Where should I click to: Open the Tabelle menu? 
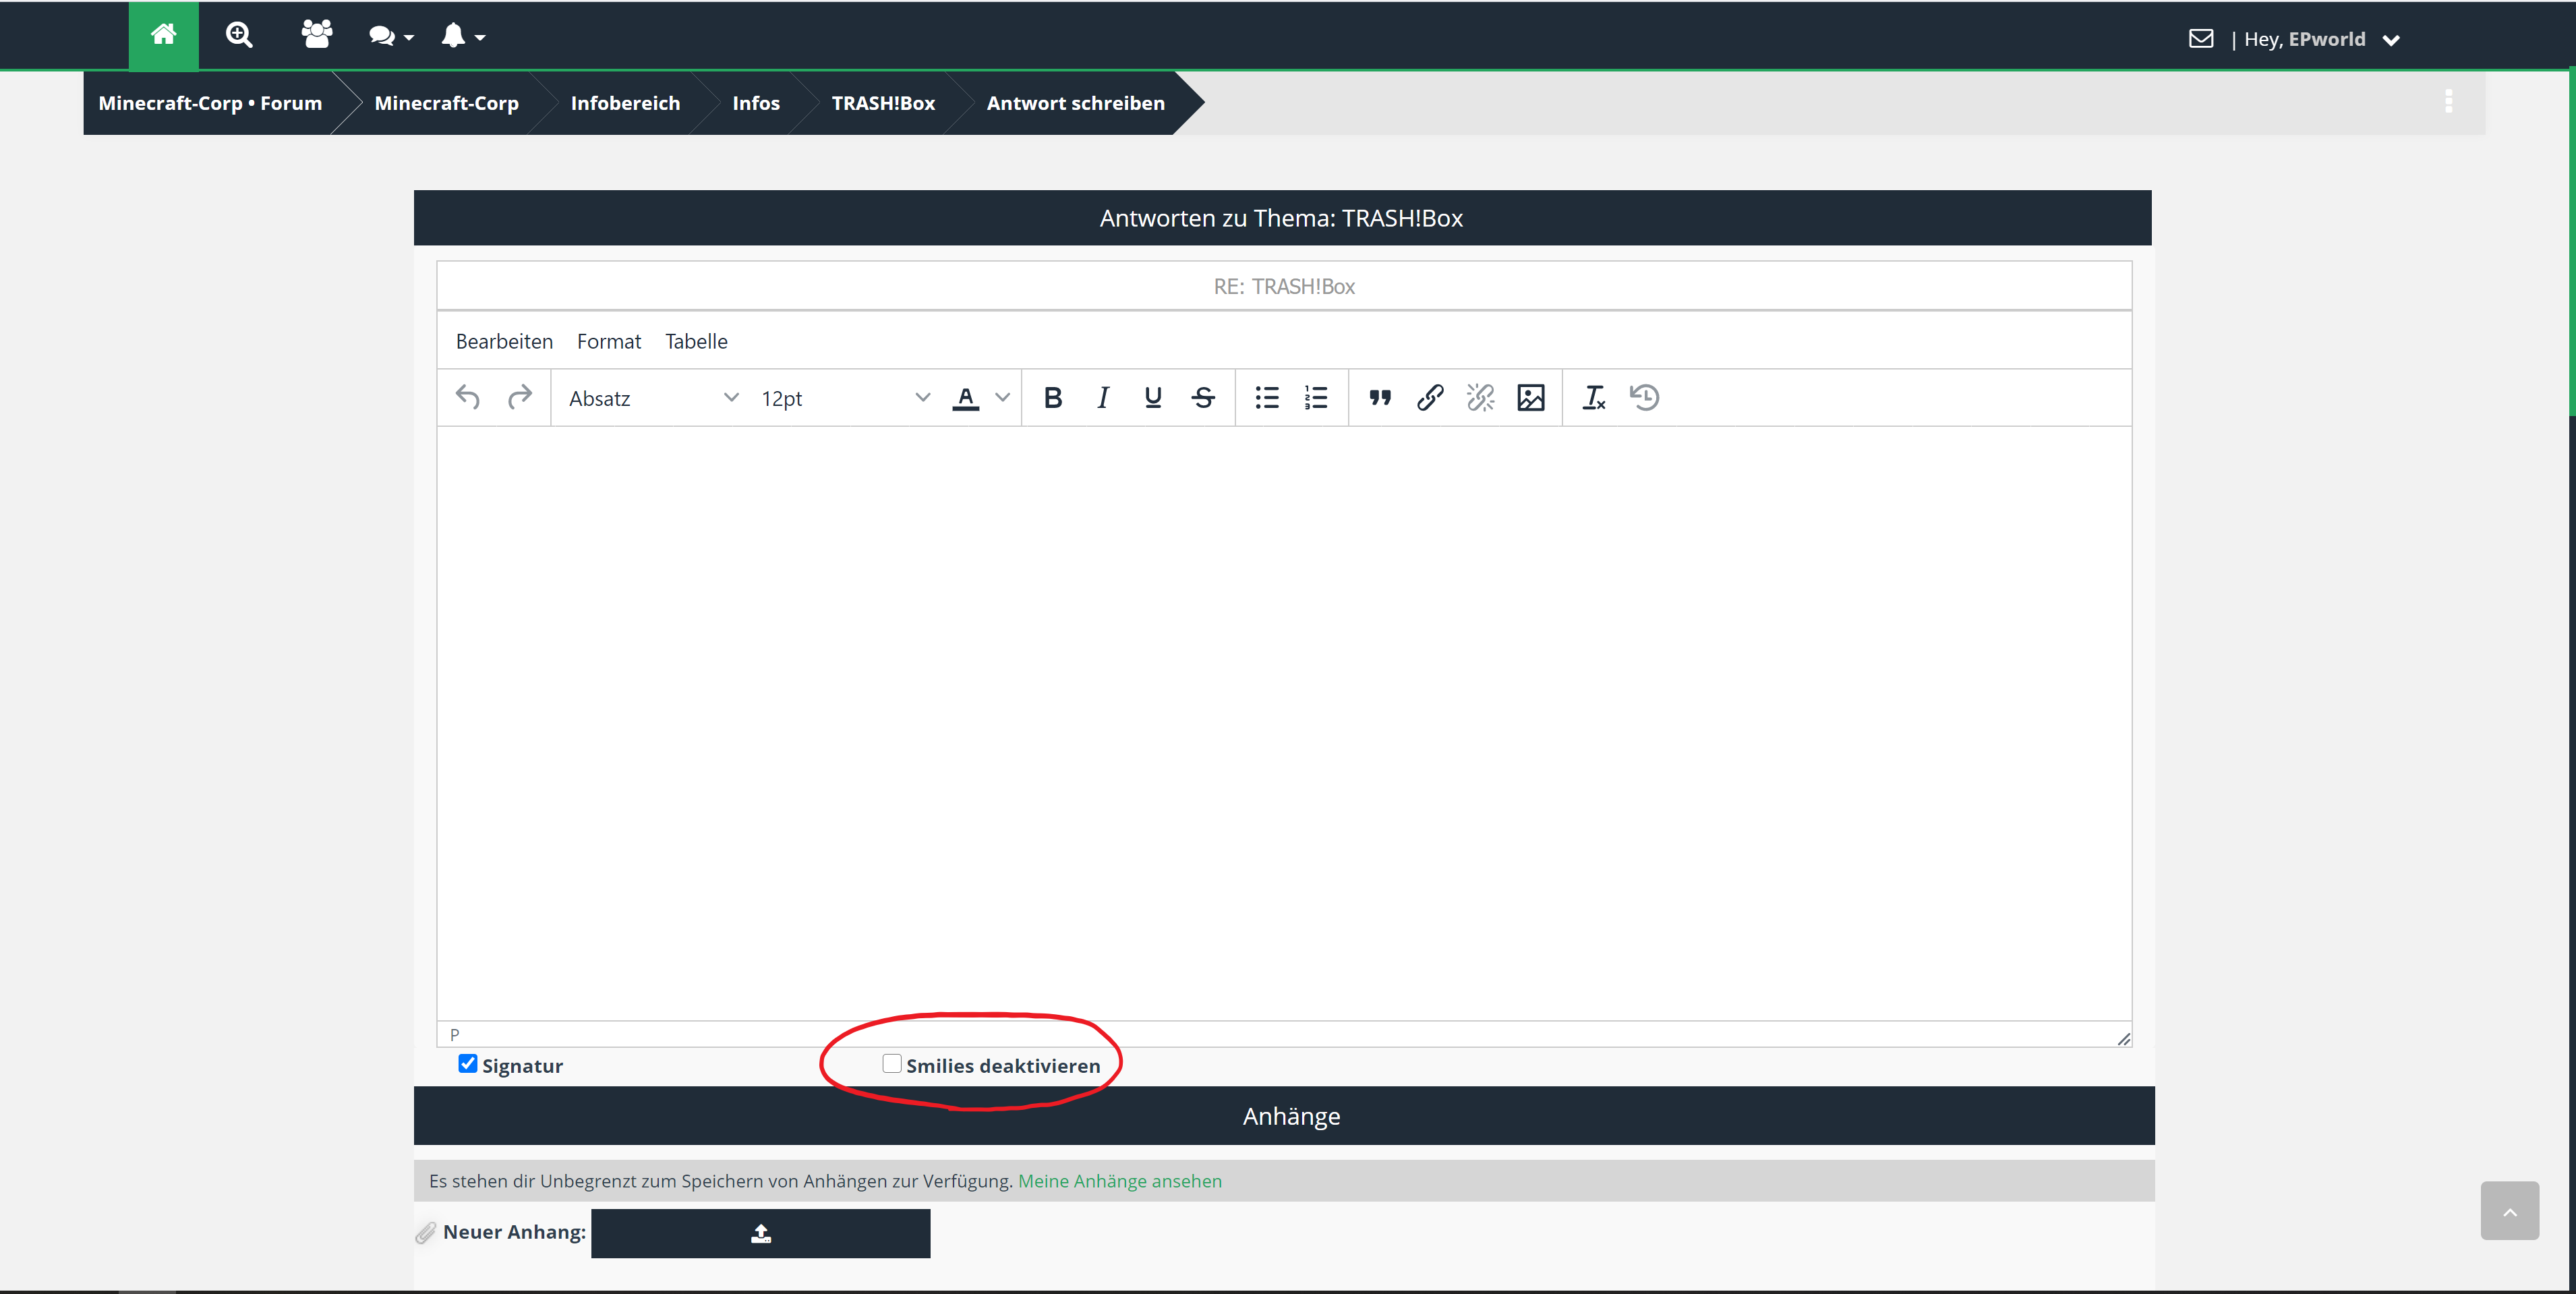696,342
